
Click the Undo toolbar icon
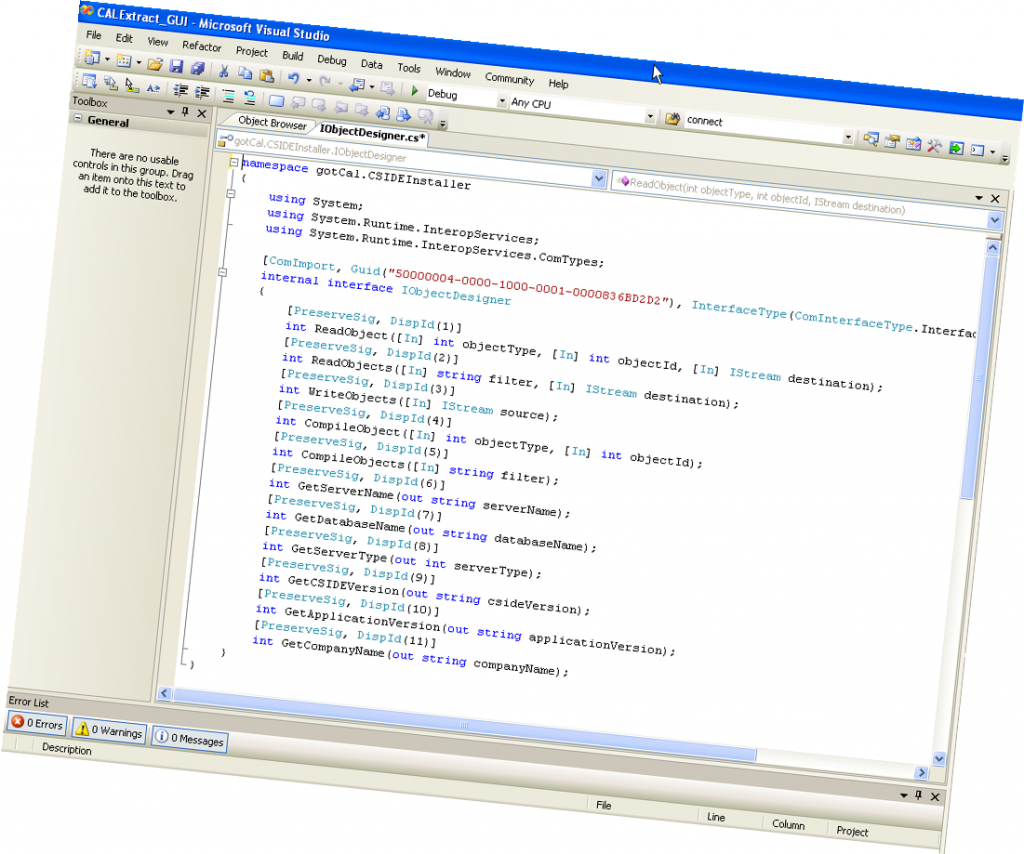[293, 76]
